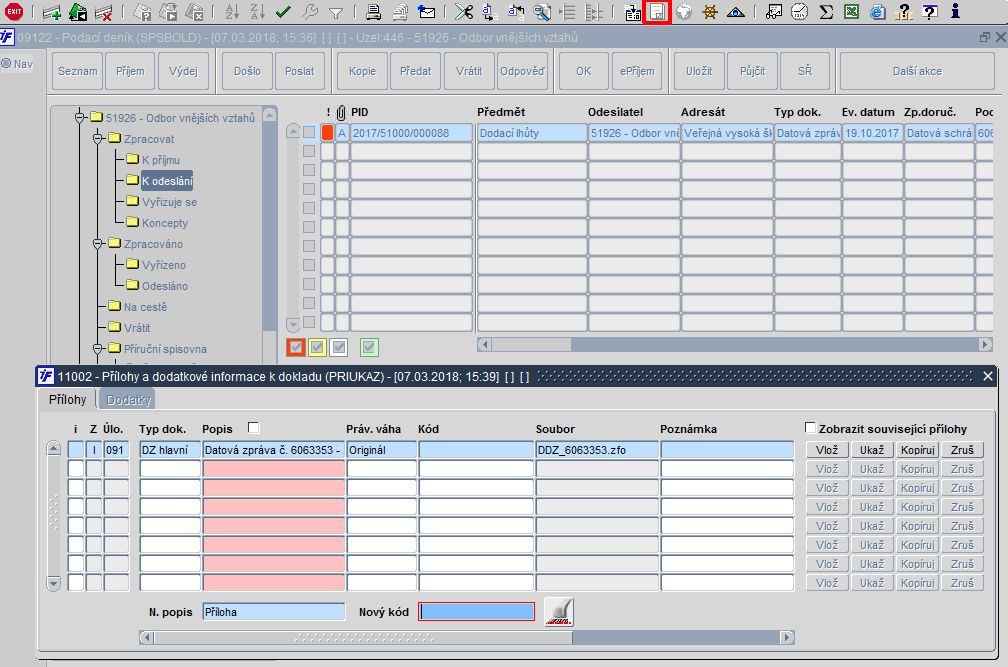Viewport: 1008px width, 667px height.
Task: Collapse the Zpracováno tree node
Action: [98, 244]
